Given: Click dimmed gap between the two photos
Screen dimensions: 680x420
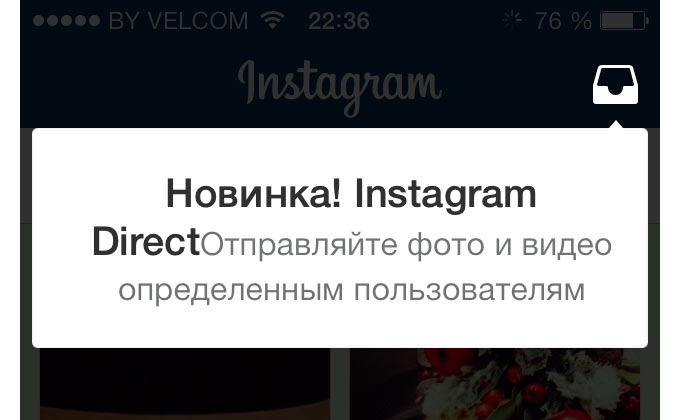Looking at the screenshot, I should [x=340, y=384].
